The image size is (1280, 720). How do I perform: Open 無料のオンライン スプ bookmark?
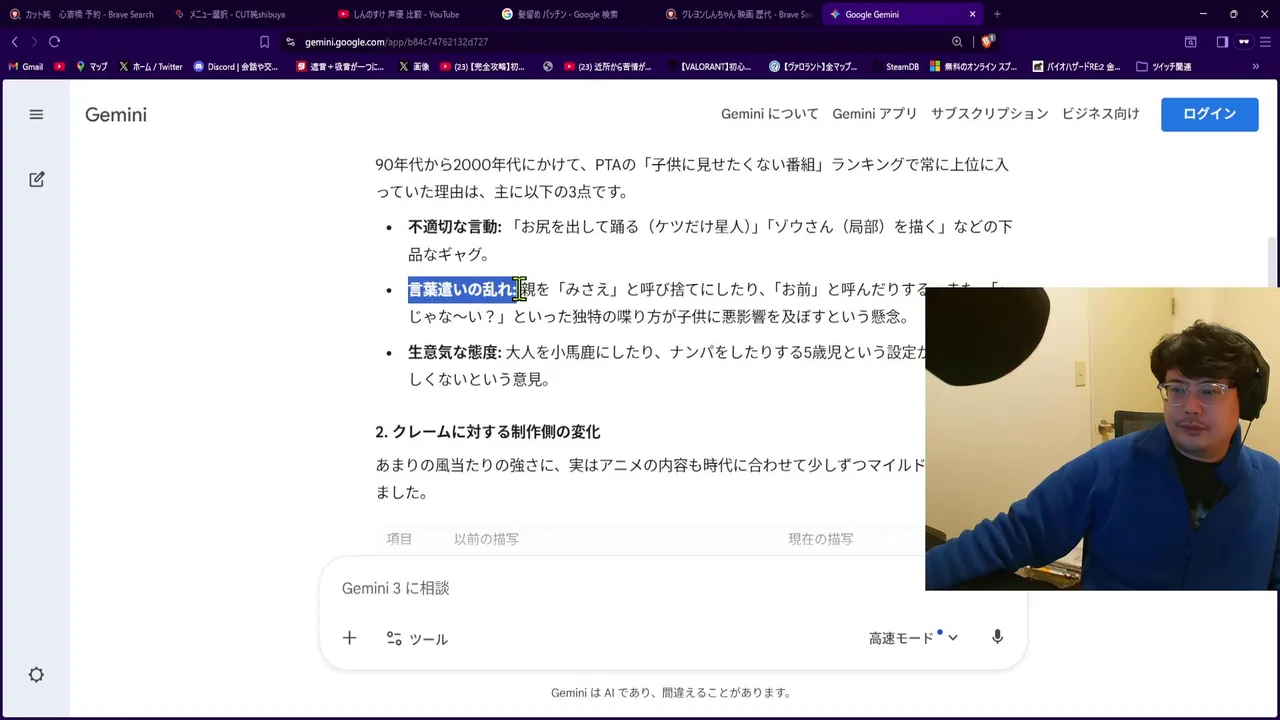[x=973, y=67]
